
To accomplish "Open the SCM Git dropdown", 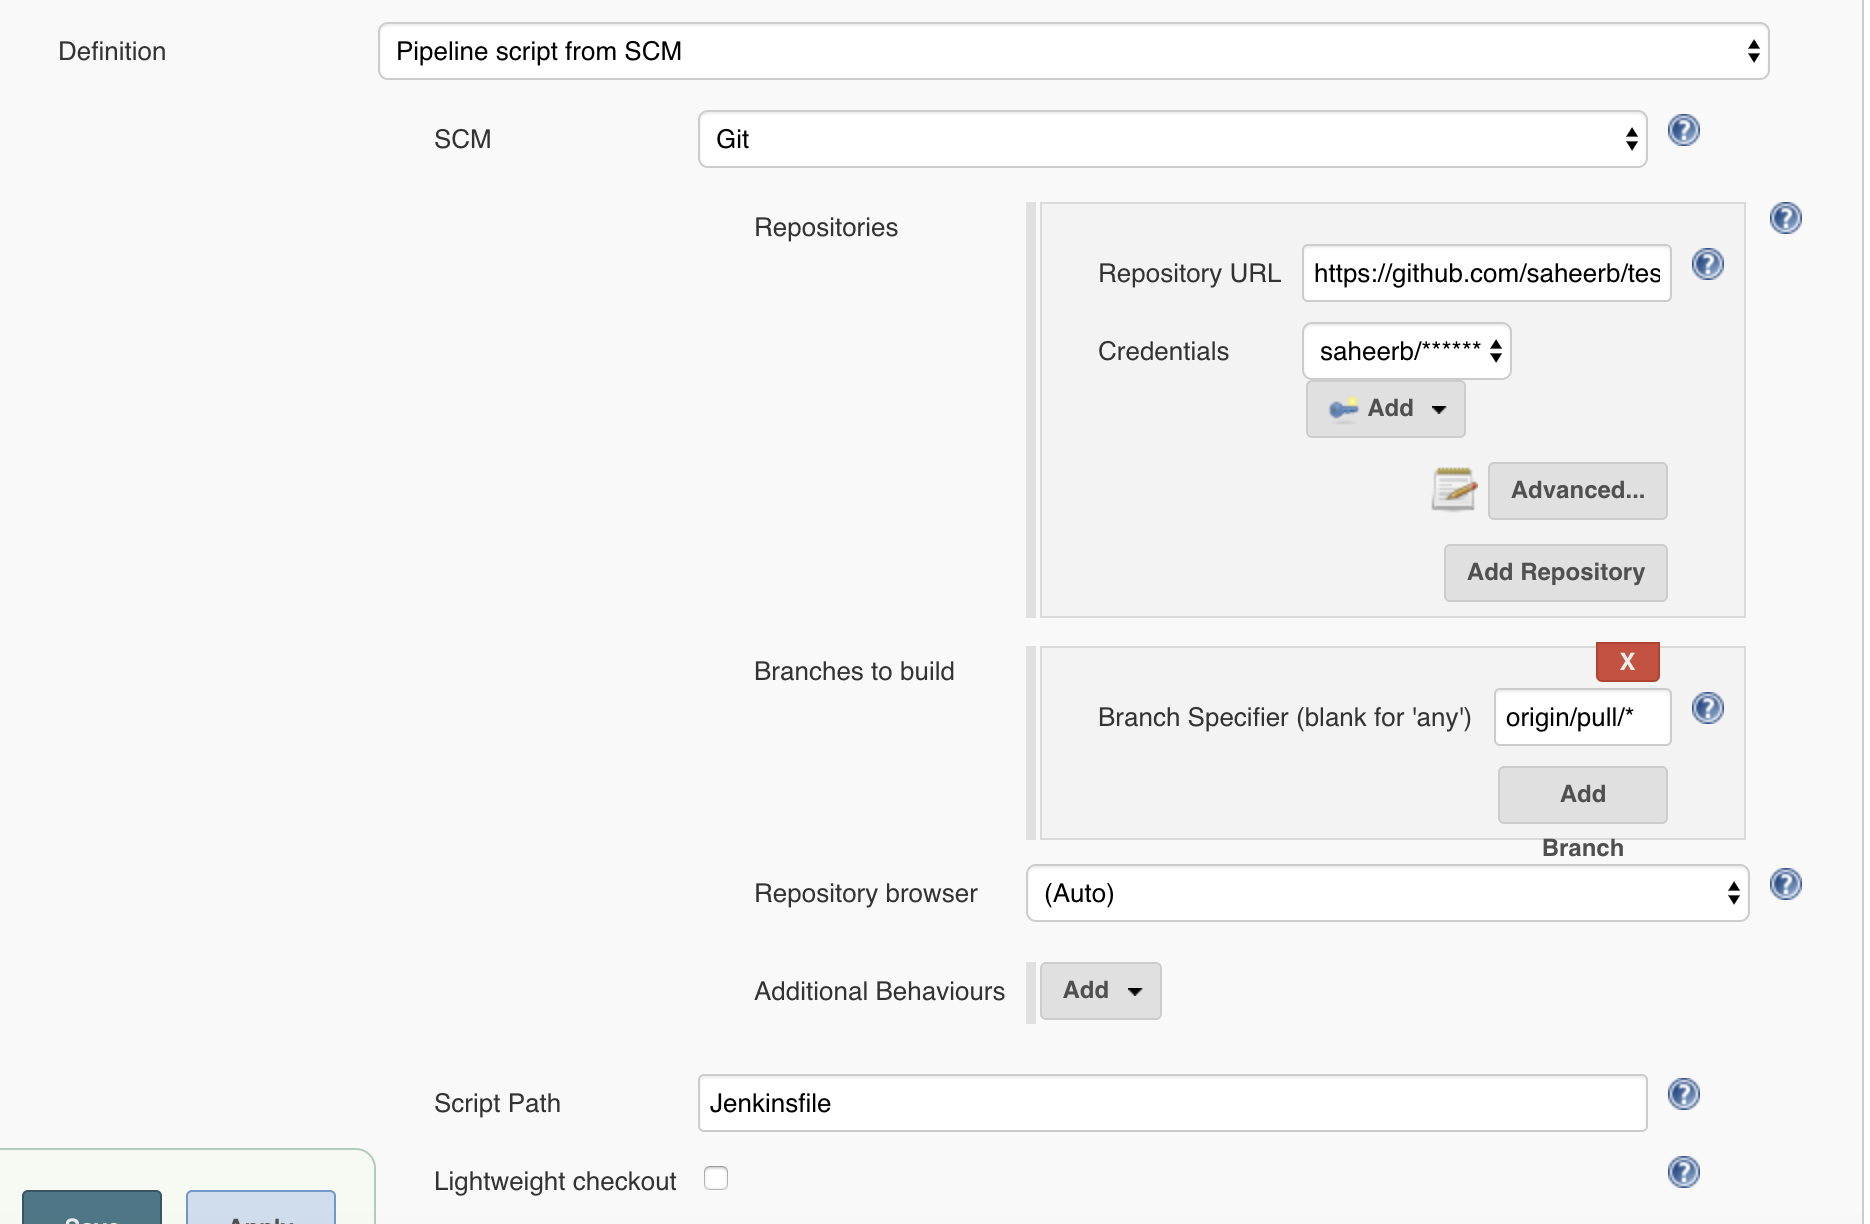I will (x=1172, y=140).
